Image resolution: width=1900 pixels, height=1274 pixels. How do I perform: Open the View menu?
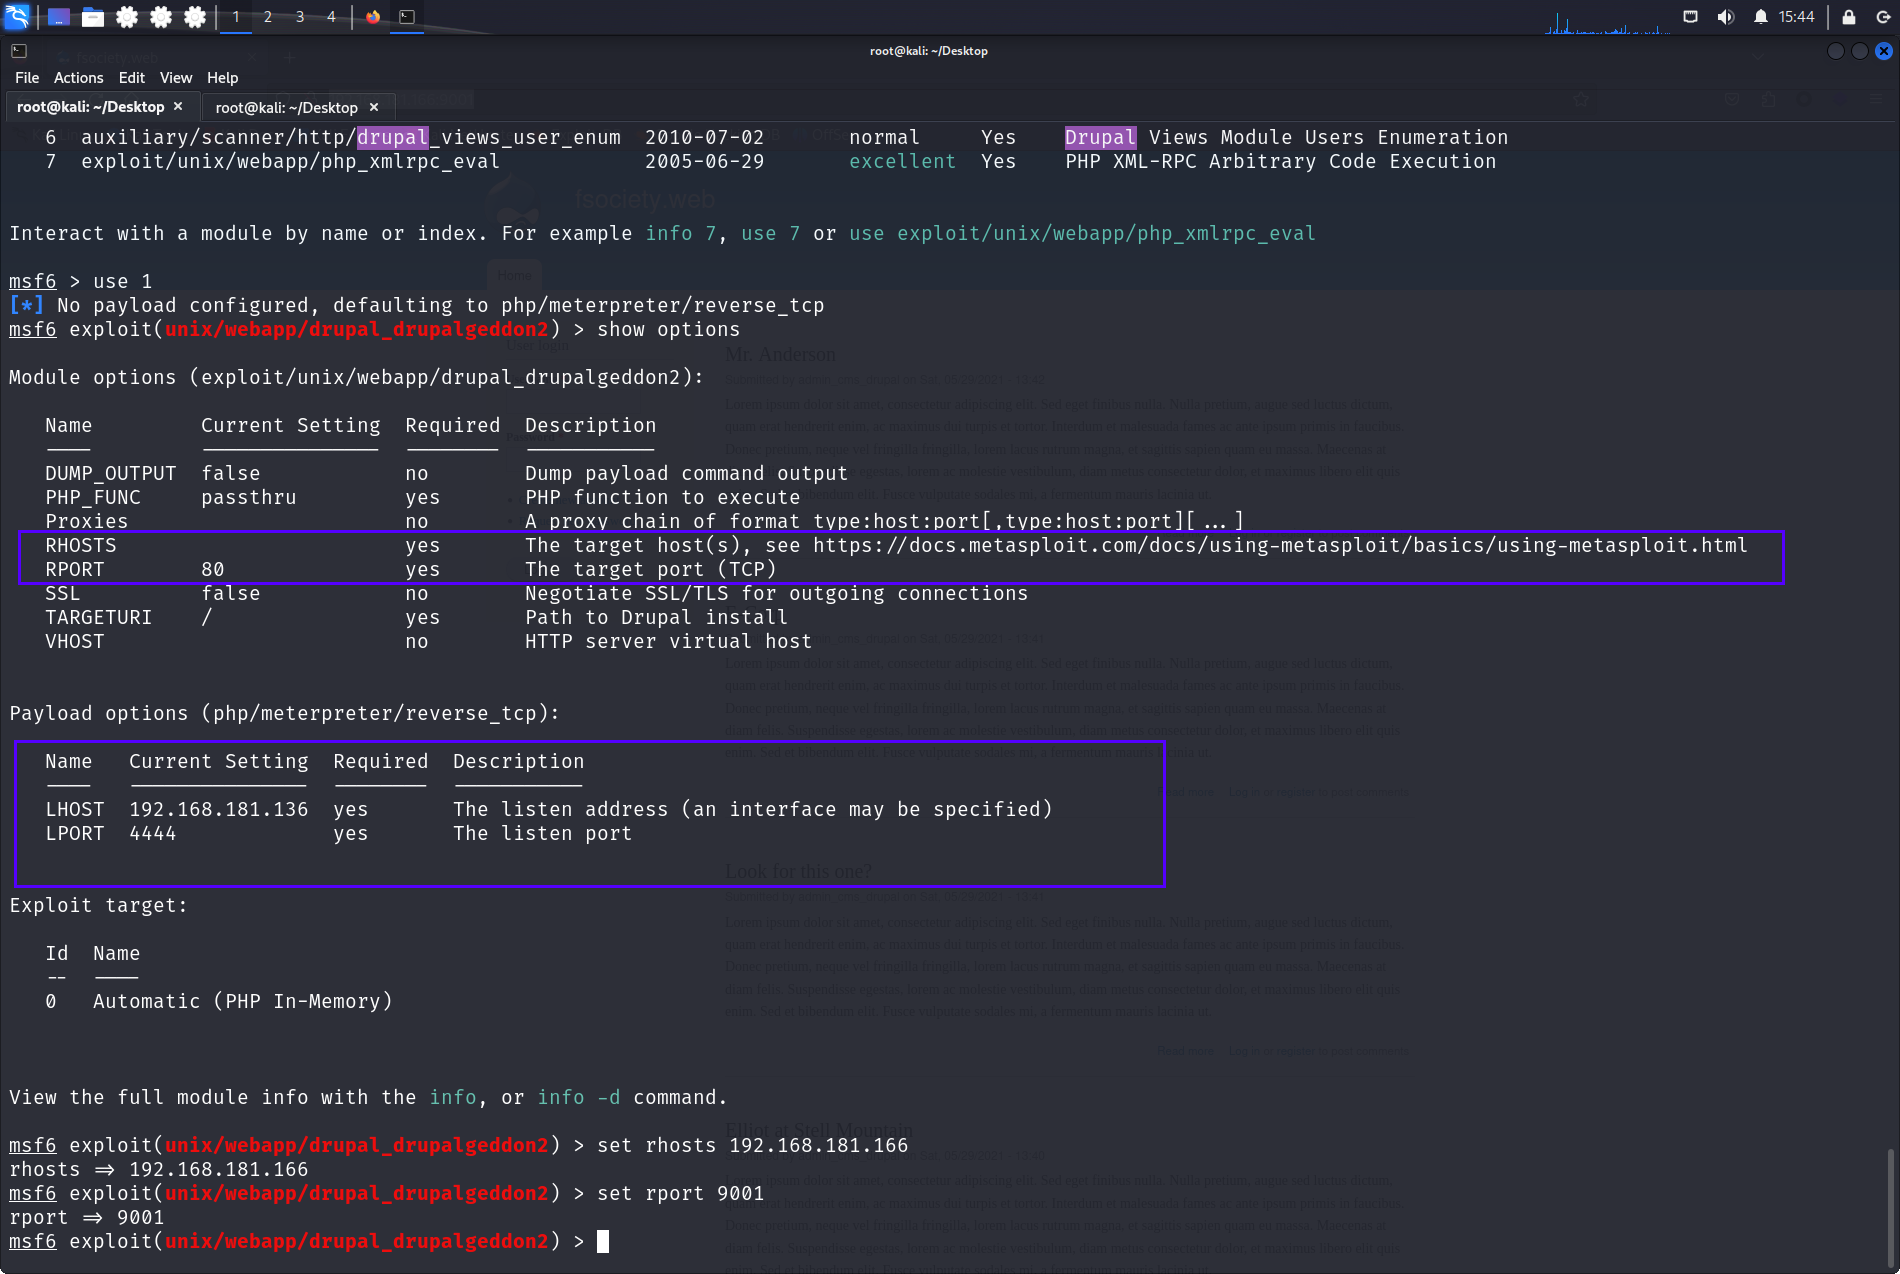tap(176, 78)
